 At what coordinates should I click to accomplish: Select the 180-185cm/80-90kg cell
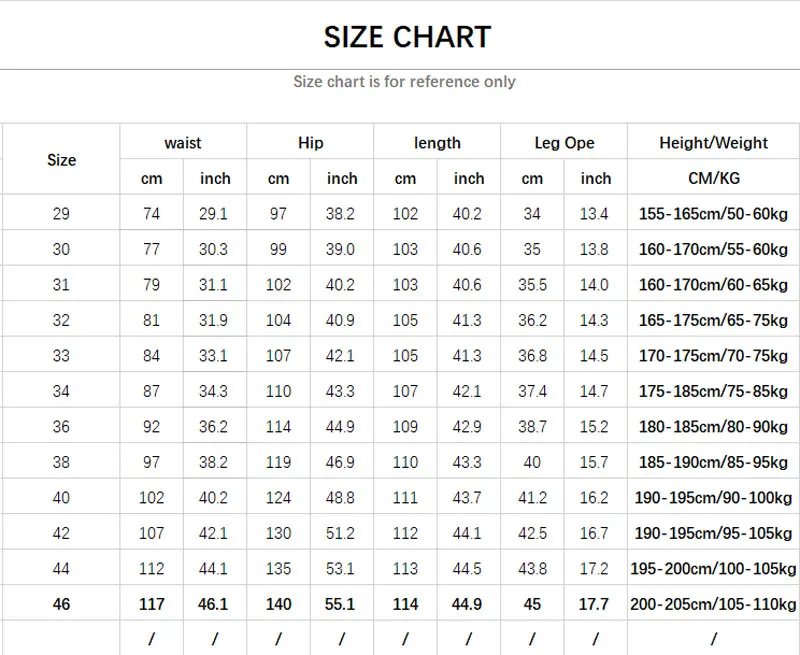[x=713, y=427]
